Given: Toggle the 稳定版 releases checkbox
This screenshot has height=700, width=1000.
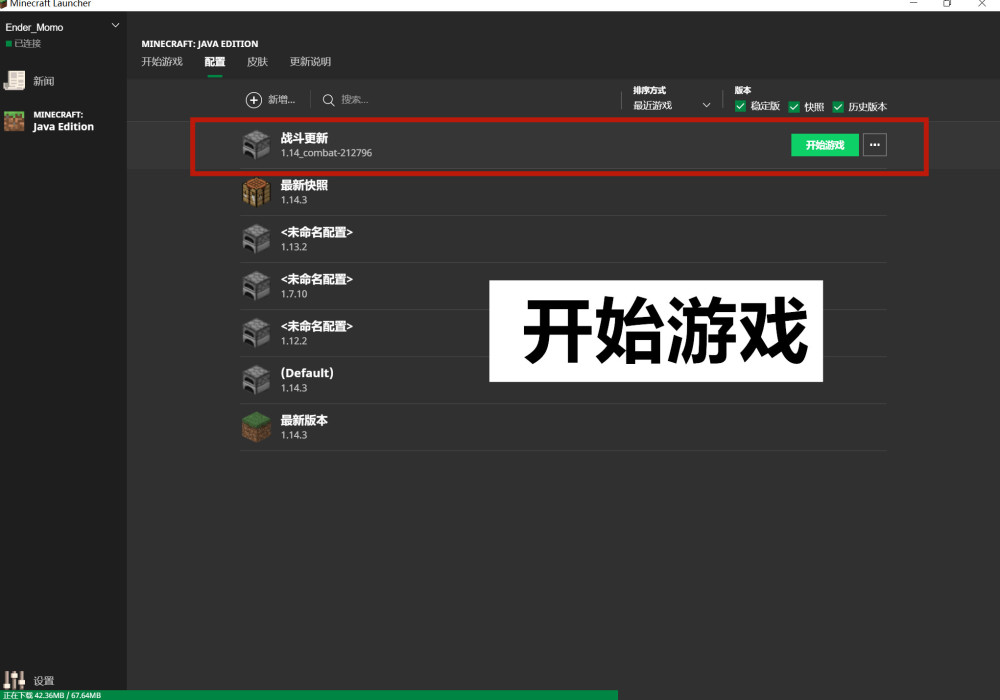Looking at the screenshot, I should [x=740, y=106].
